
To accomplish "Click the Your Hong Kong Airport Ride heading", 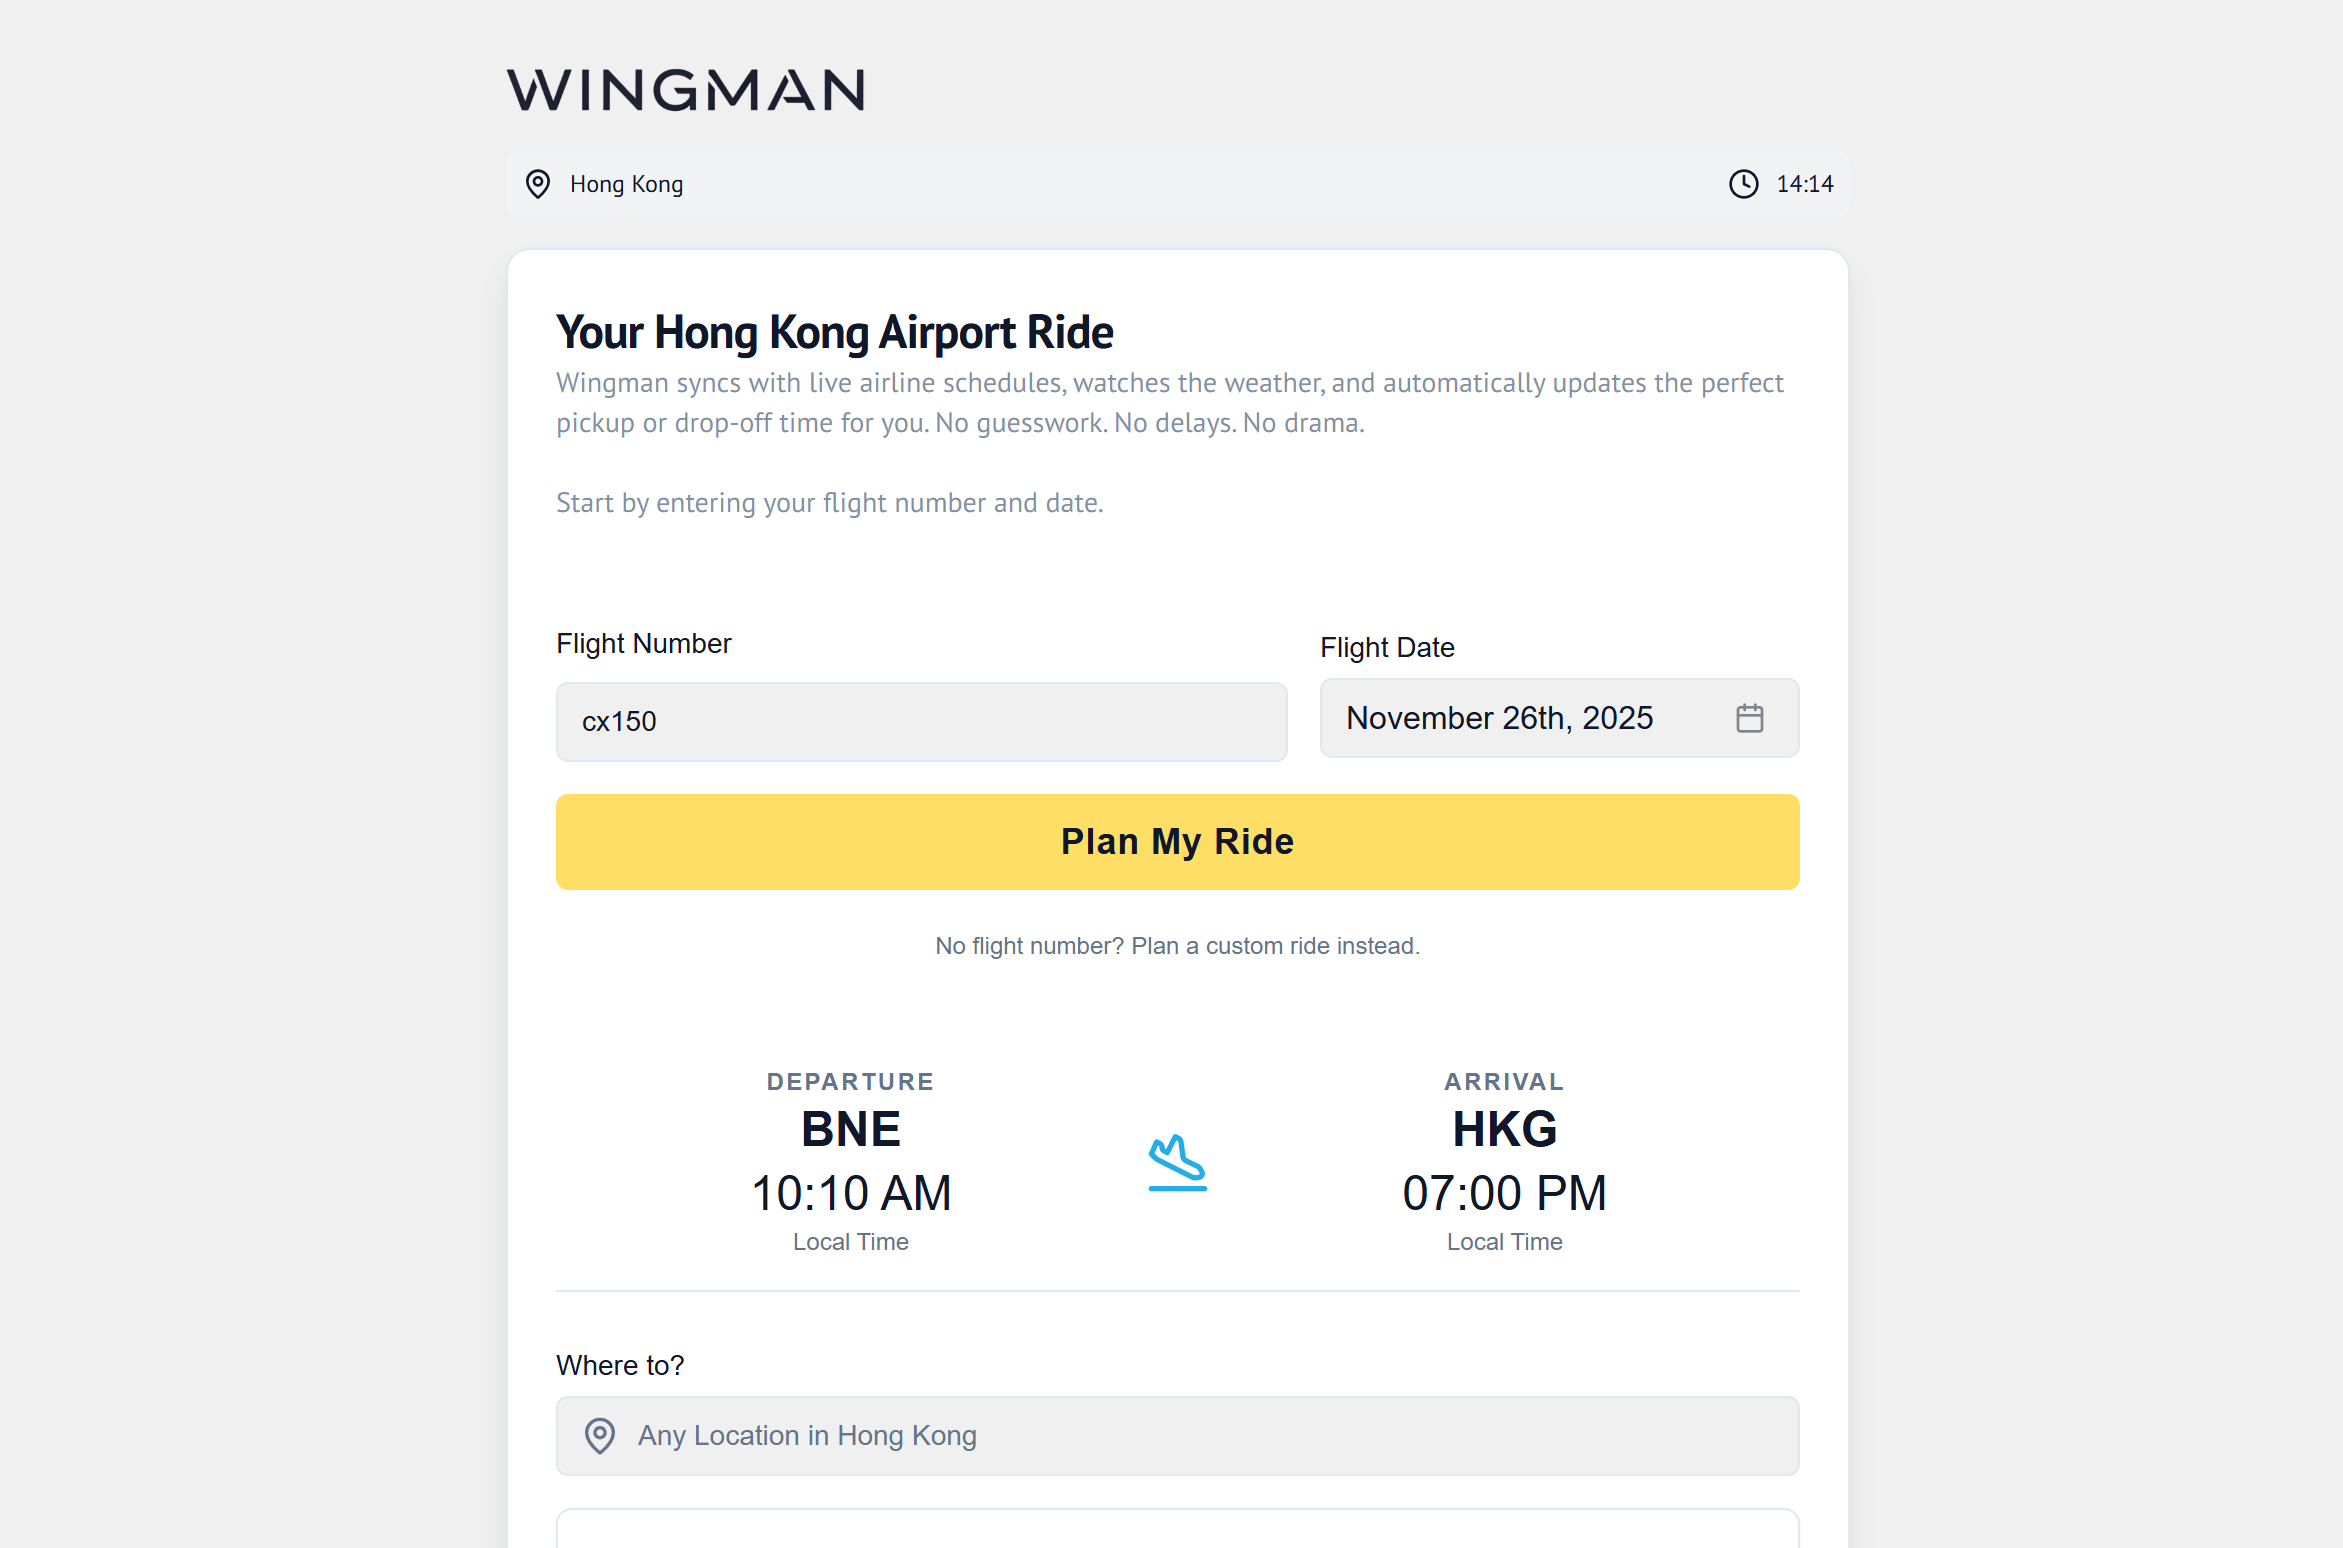I will [x=835, y=331].
